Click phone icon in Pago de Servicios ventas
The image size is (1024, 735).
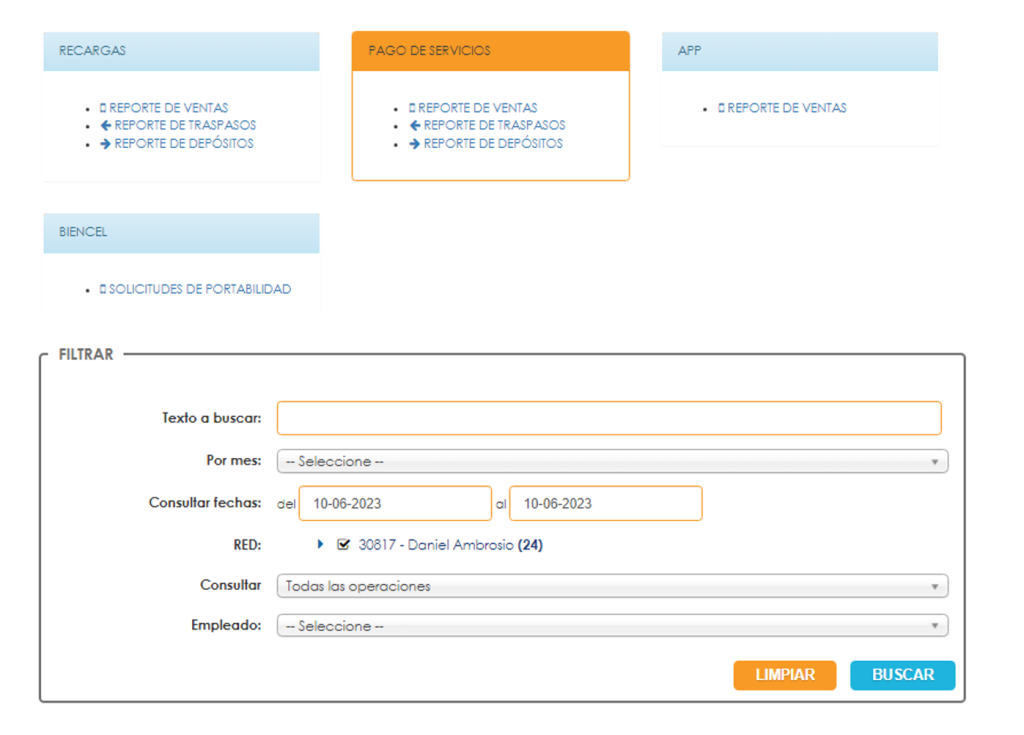[x=412, y=108]
